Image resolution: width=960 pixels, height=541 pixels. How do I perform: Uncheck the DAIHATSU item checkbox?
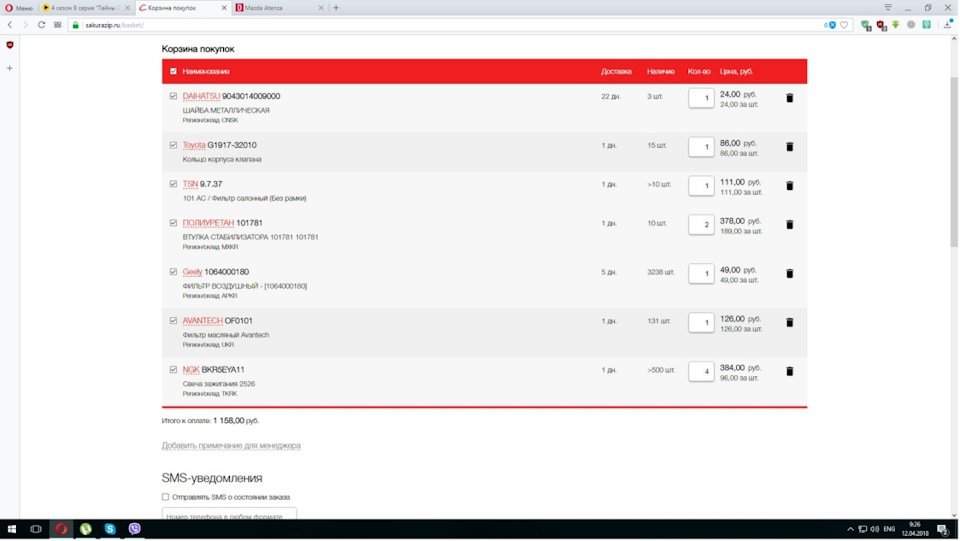pyautogui.click(x=173, y=96)
